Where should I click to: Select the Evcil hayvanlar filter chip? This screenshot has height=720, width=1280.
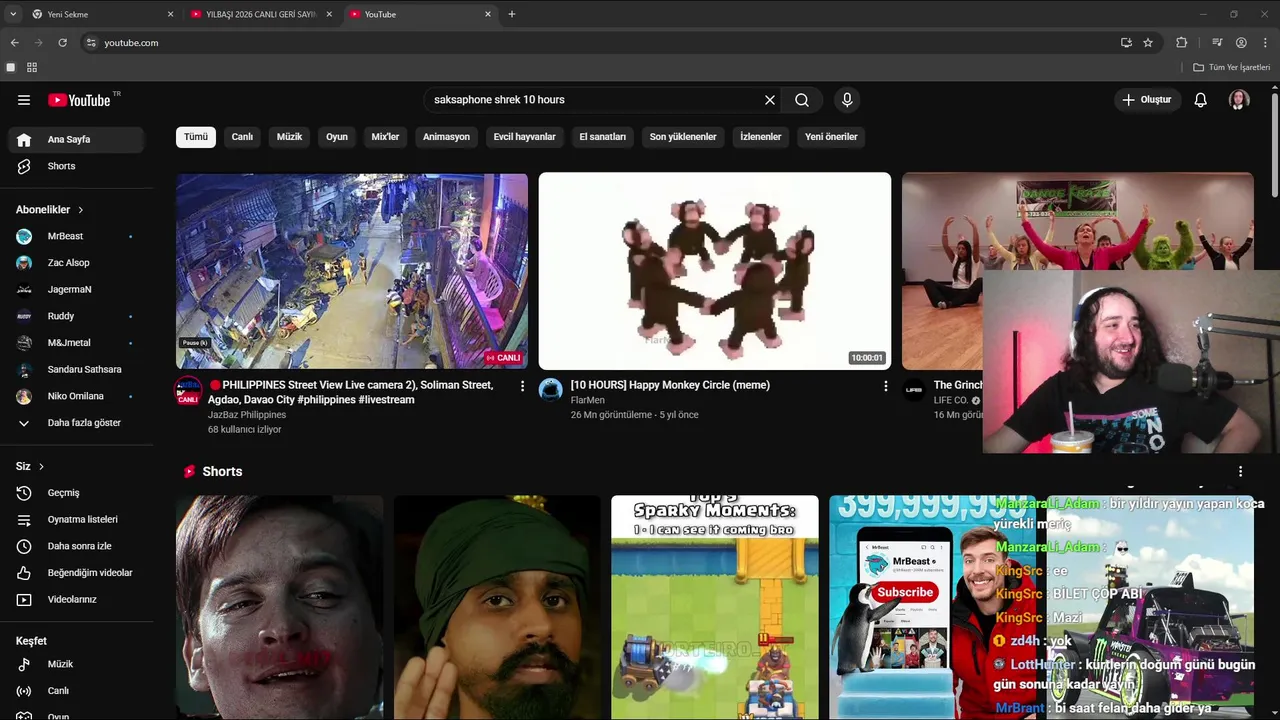point(524,137)
